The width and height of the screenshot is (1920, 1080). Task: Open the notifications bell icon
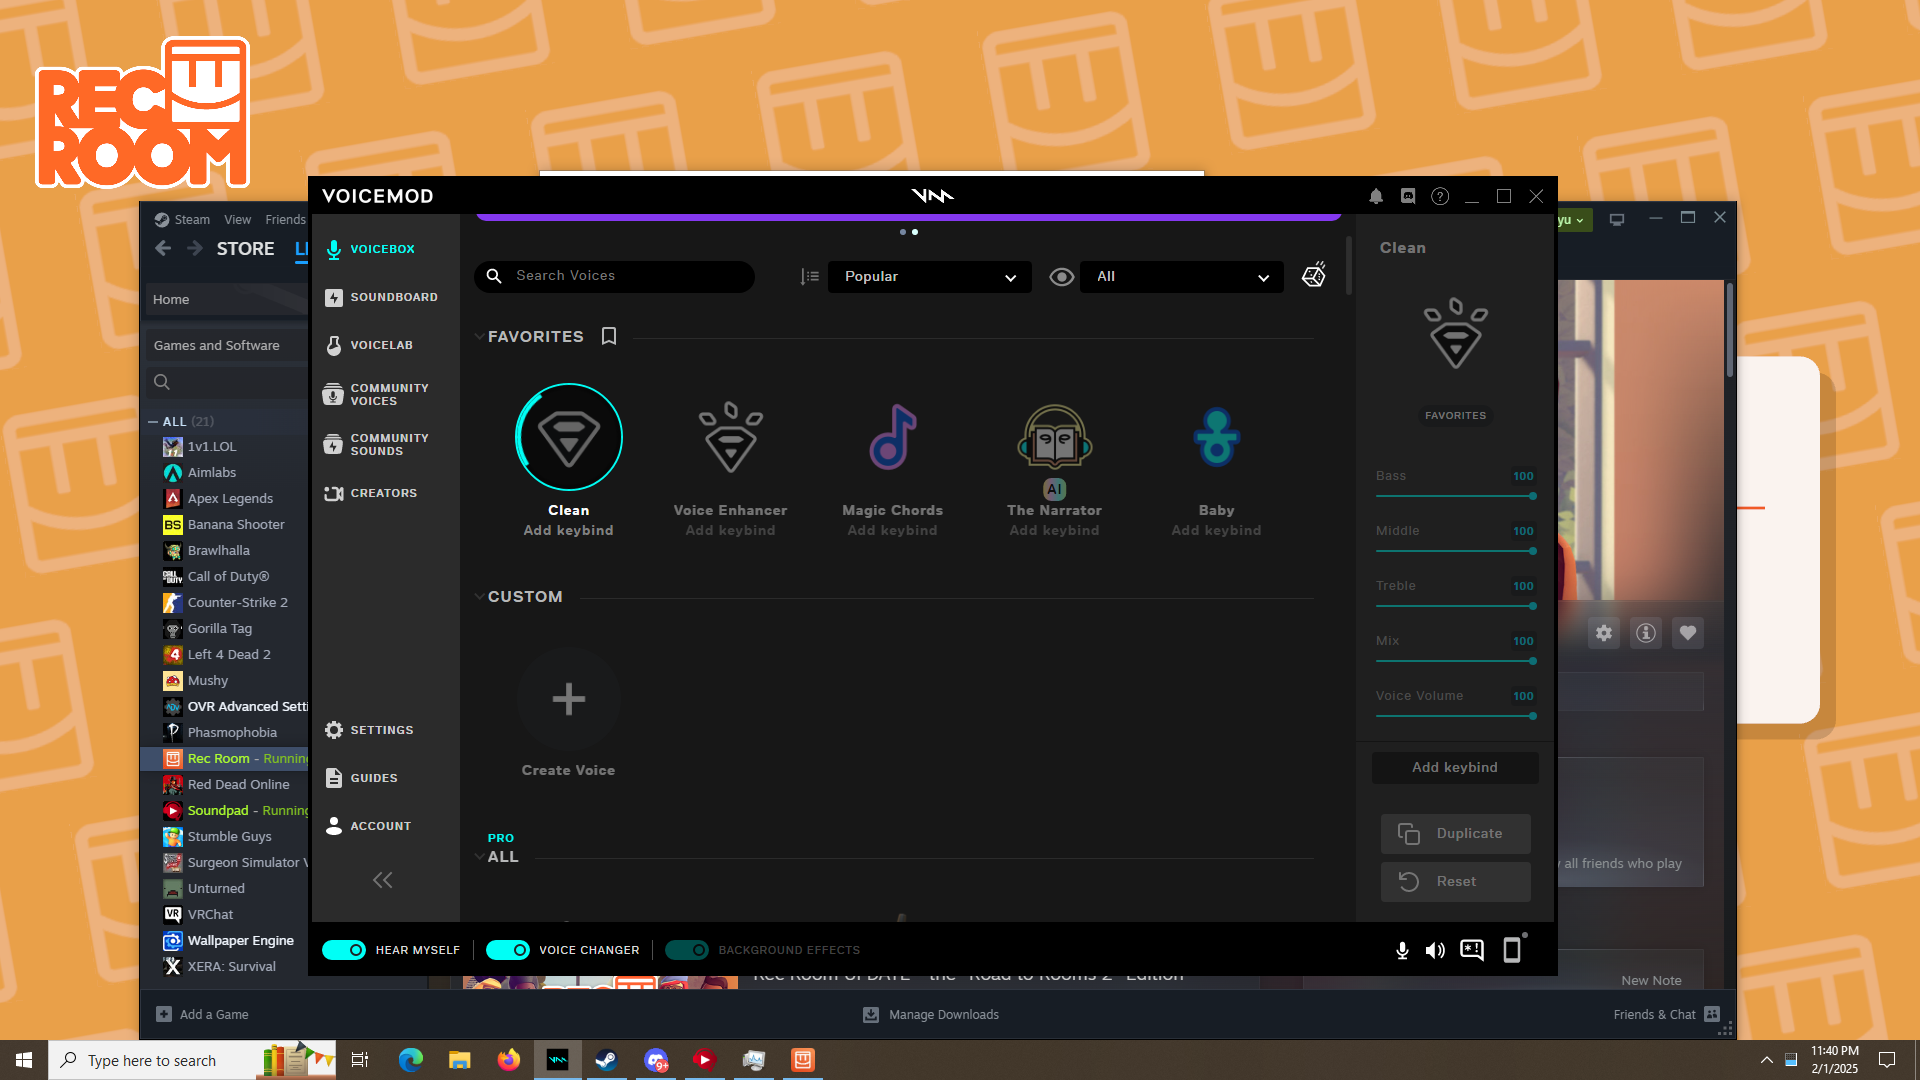coord(1376,196)
